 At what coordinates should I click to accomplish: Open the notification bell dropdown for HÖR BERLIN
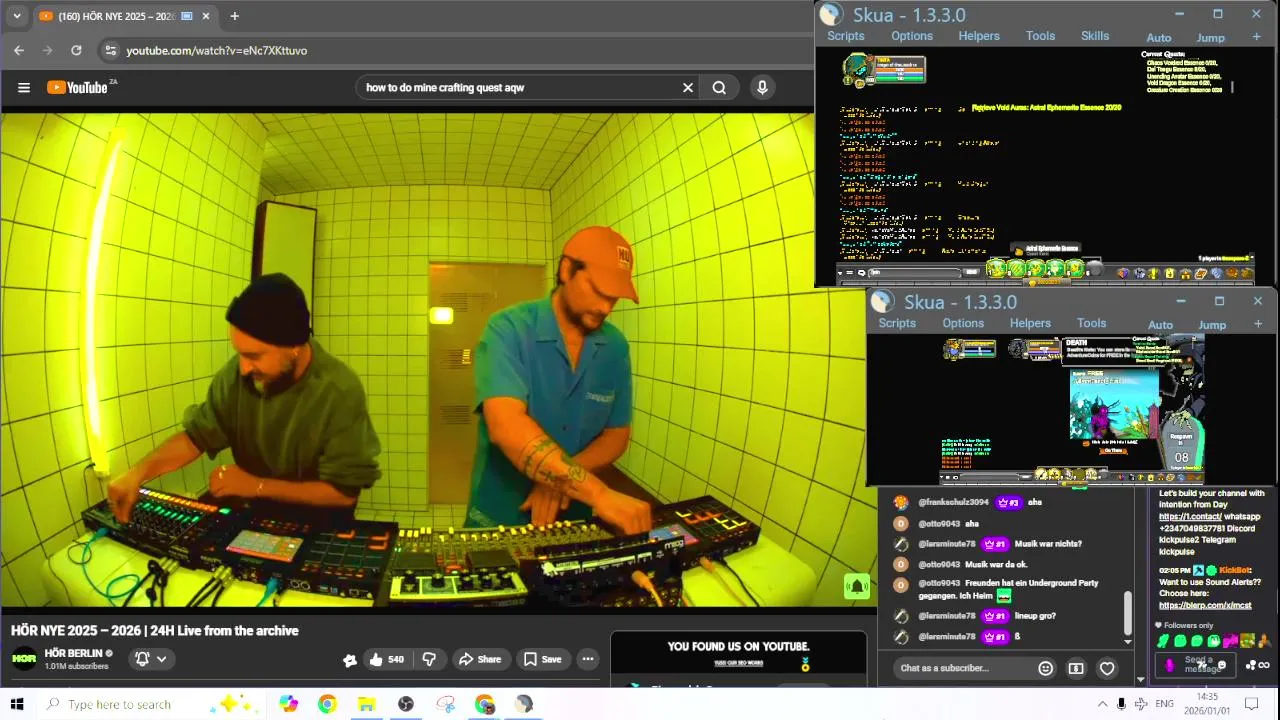tap(151, 659)
